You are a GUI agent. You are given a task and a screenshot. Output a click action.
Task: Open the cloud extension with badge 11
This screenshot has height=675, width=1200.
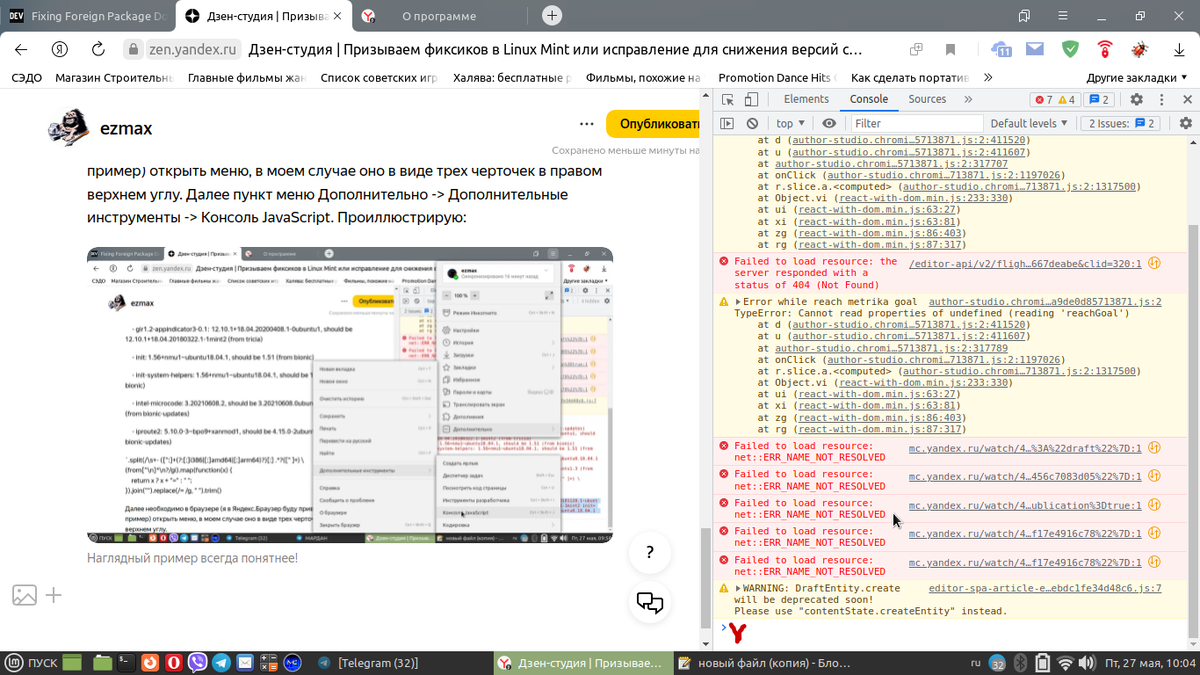point(1001,49)
